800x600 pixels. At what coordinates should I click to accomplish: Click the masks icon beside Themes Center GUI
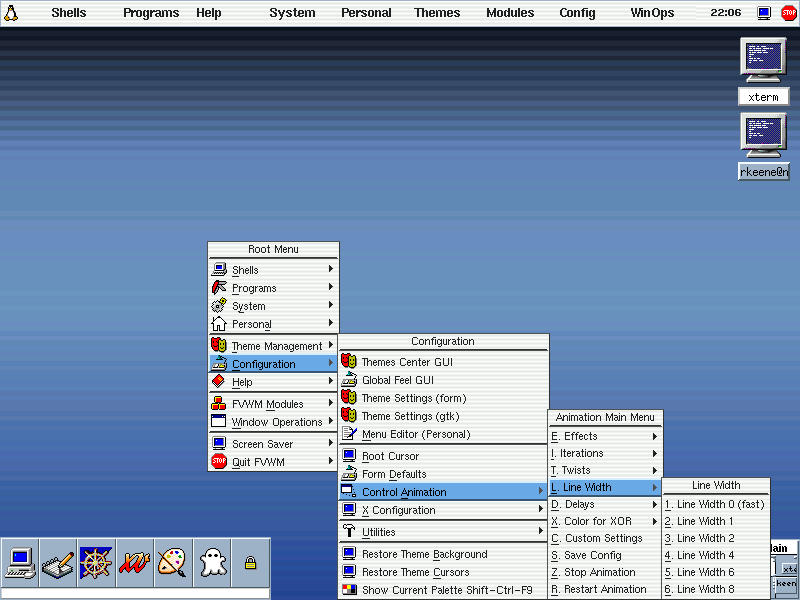349,361
